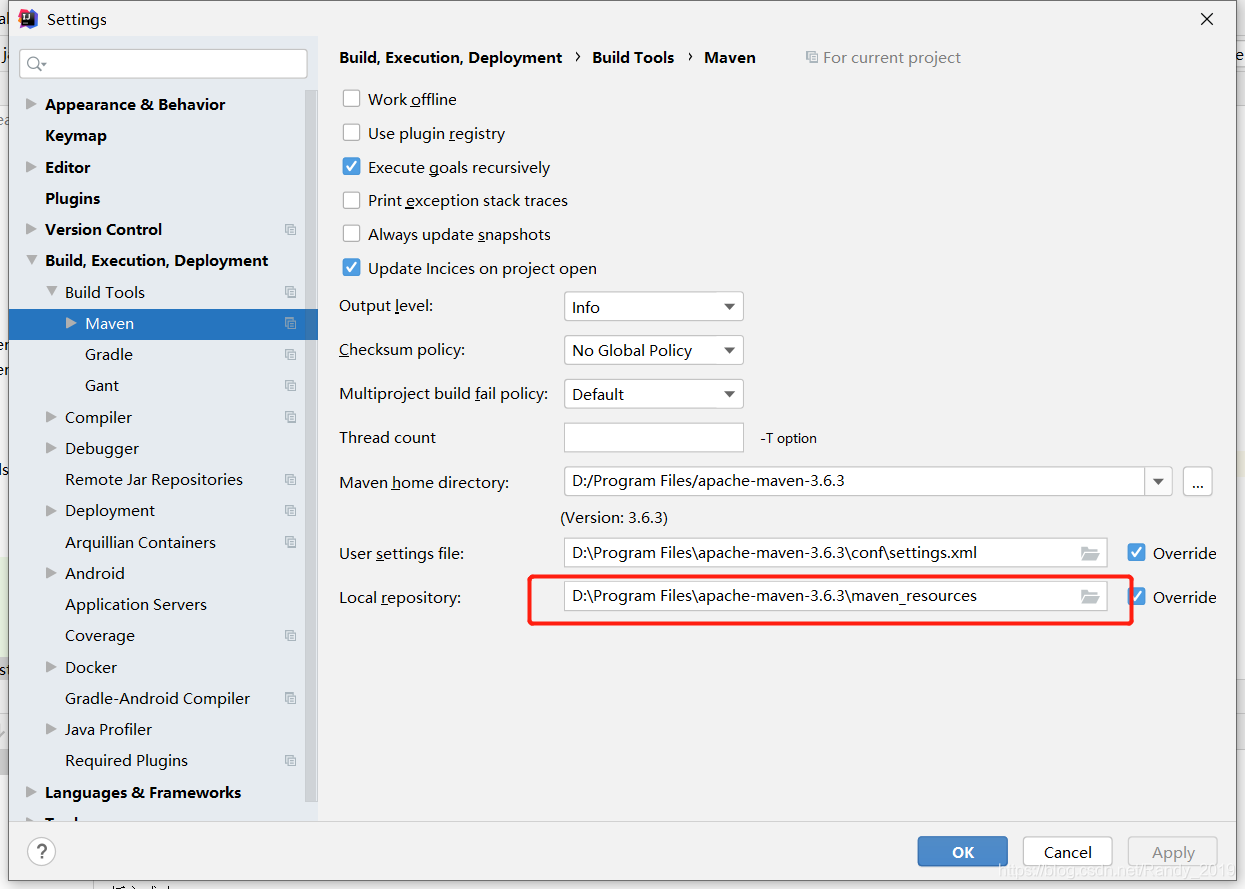The image size is (1245, 889).
Task: Click the project-level icon beside Required Plugins
Action: pyautogui.click(x=290, y=761)
